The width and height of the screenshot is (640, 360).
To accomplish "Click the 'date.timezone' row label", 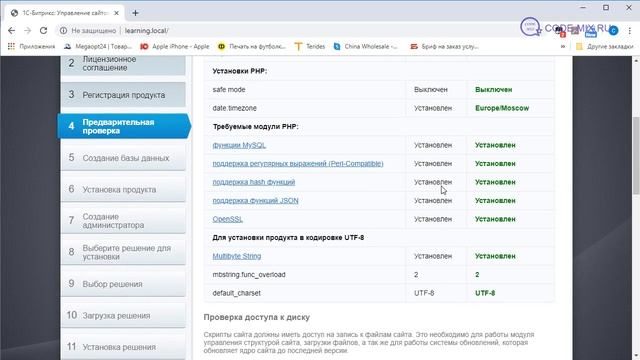I will point(234,108).
